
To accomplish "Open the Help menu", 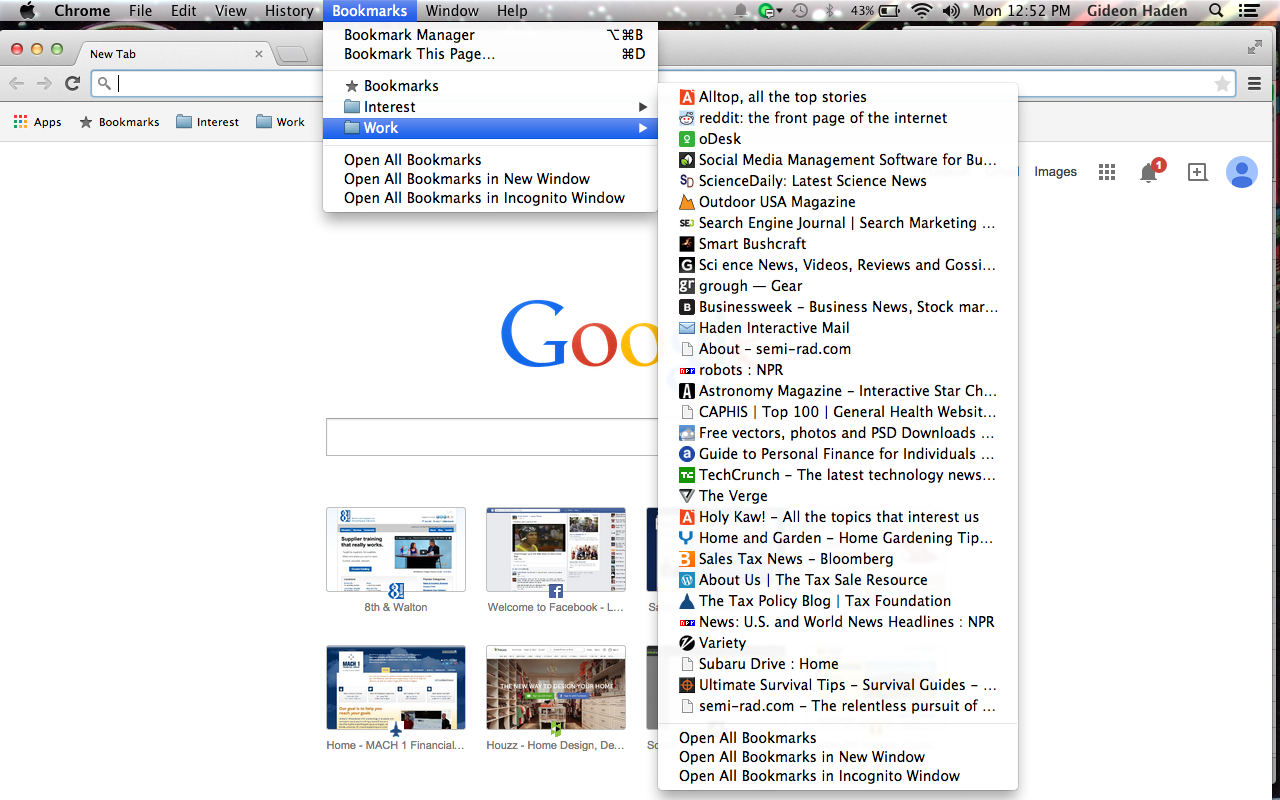I will click(x=512, y=11).
